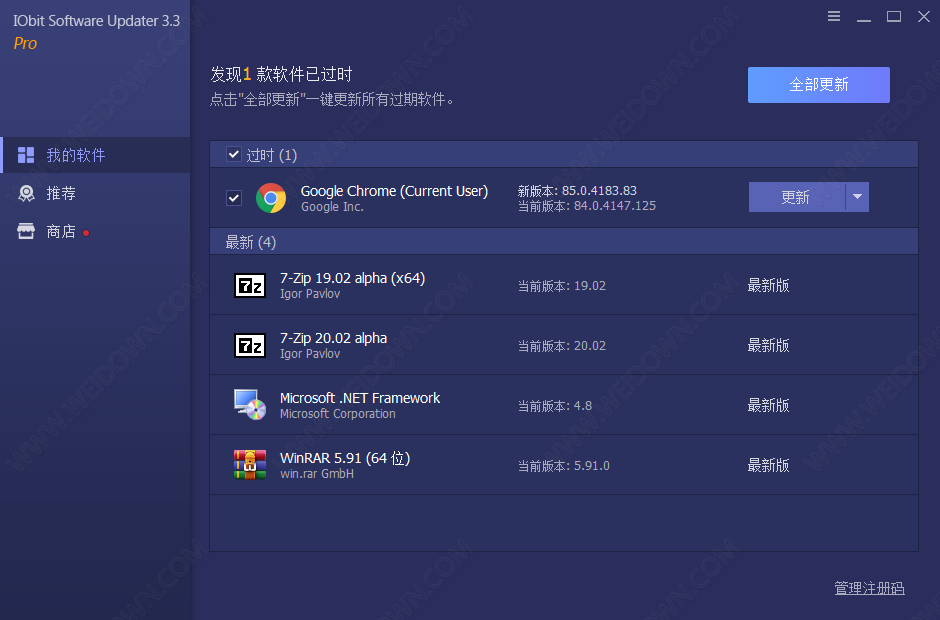Viewport: 940px width, 620px height.
Task: Select the WinRAR 5.91 (64 位) name
Action: coord(345,458)
